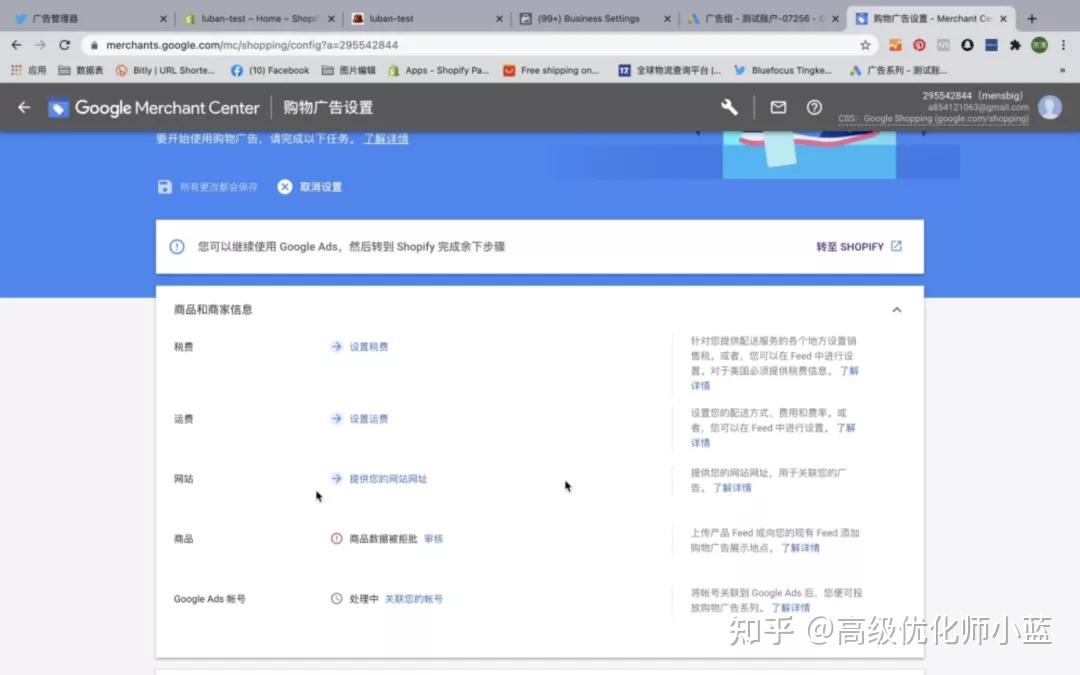
Task: Click the back arrow in the Merchant Center header
Action: coord(24,107)
